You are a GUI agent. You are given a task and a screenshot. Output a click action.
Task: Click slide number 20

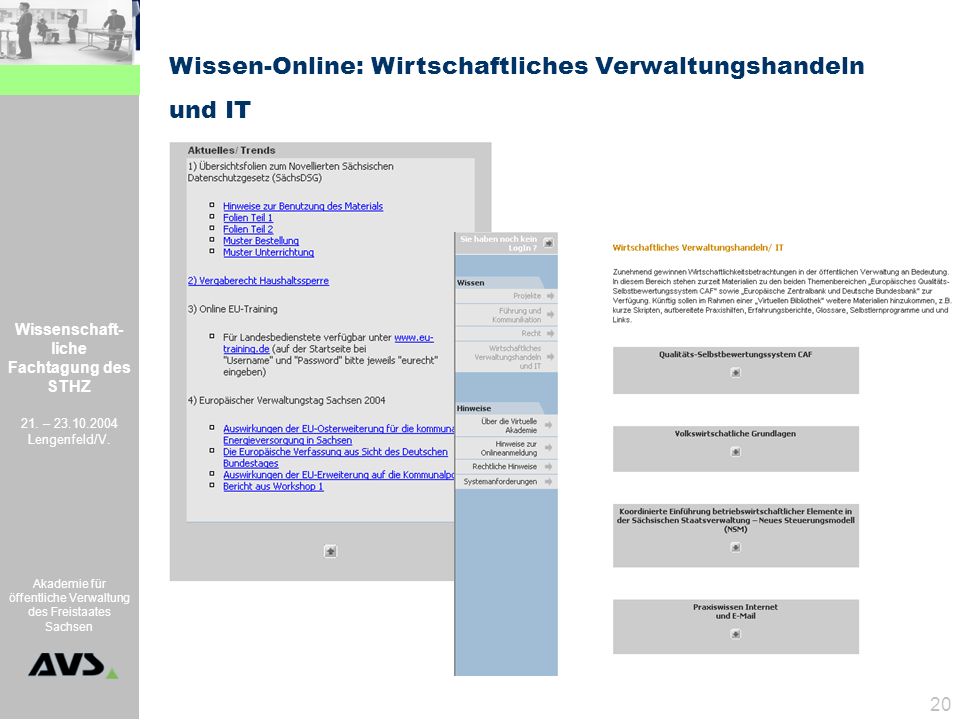(940, 704)
